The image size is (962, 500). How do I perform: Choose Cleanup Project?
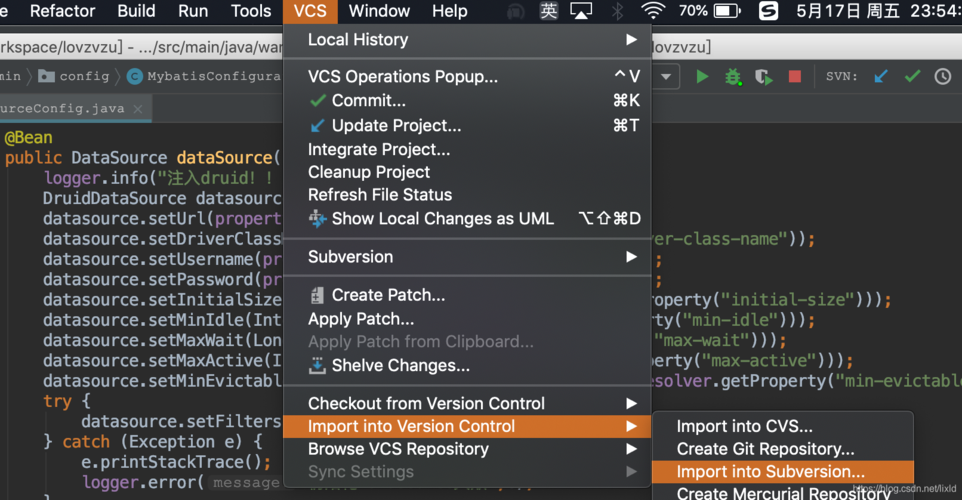[467, 172]
